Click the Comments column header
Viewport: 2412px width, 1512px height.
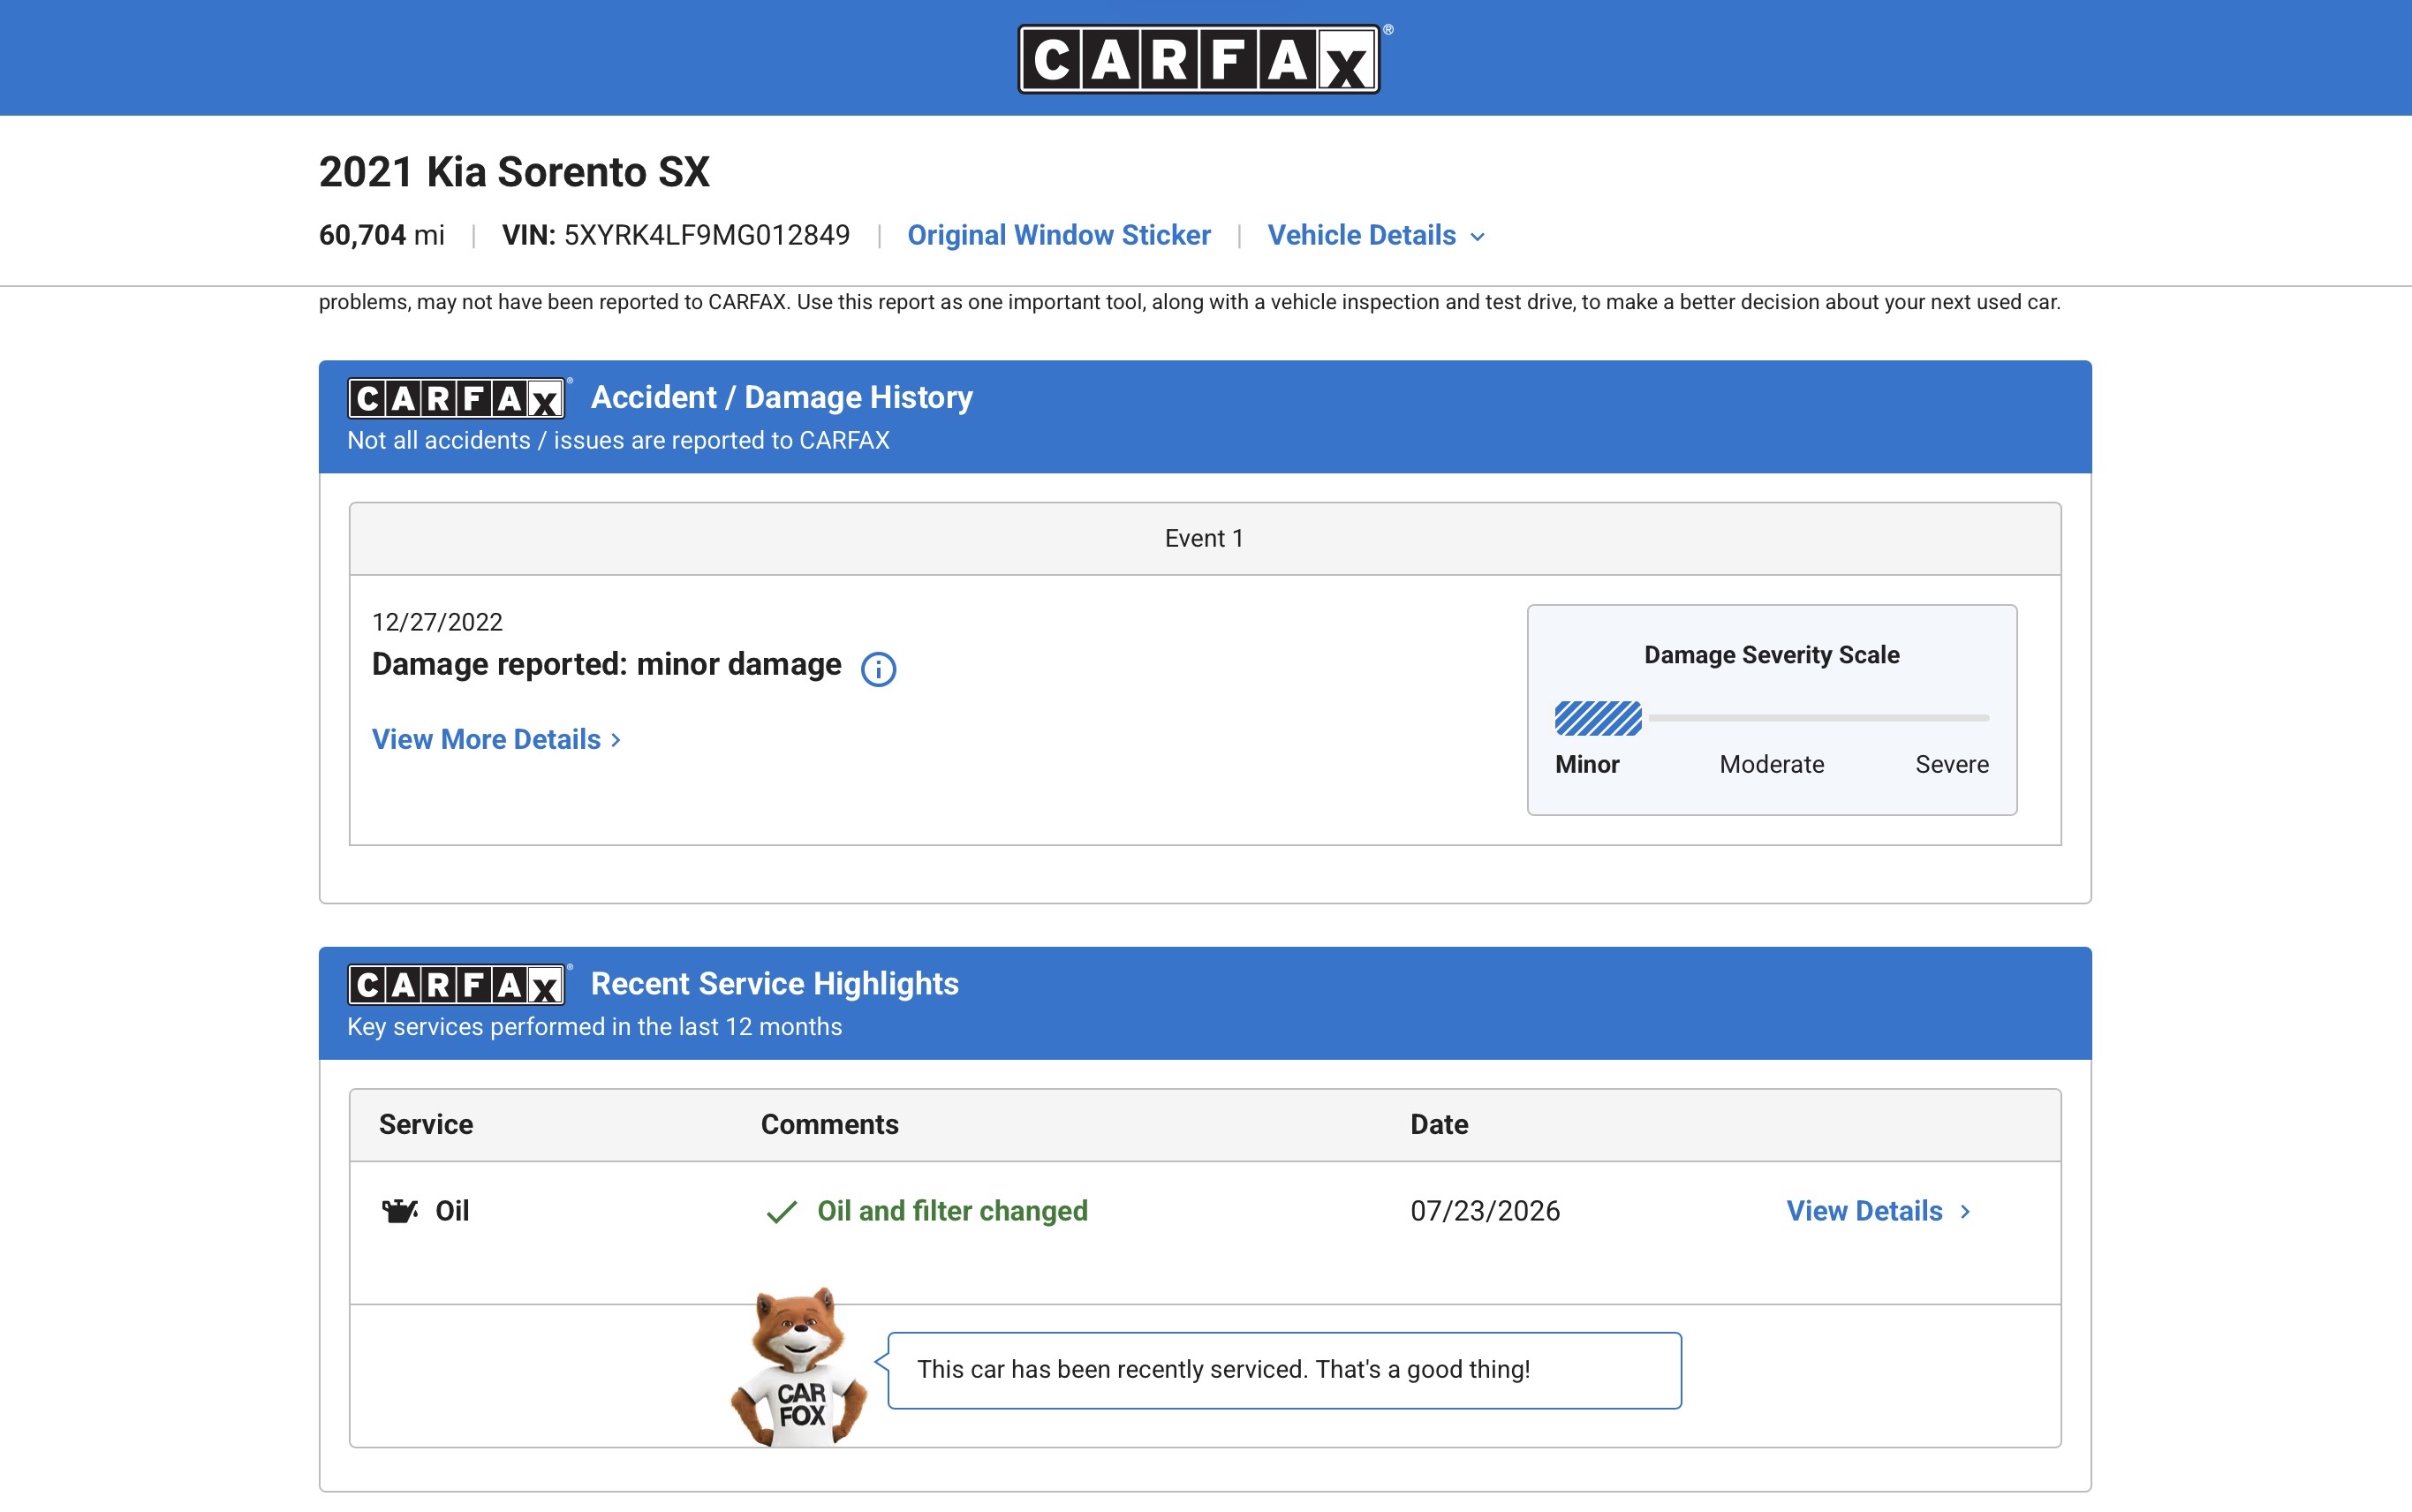[x=829, y=1124]
